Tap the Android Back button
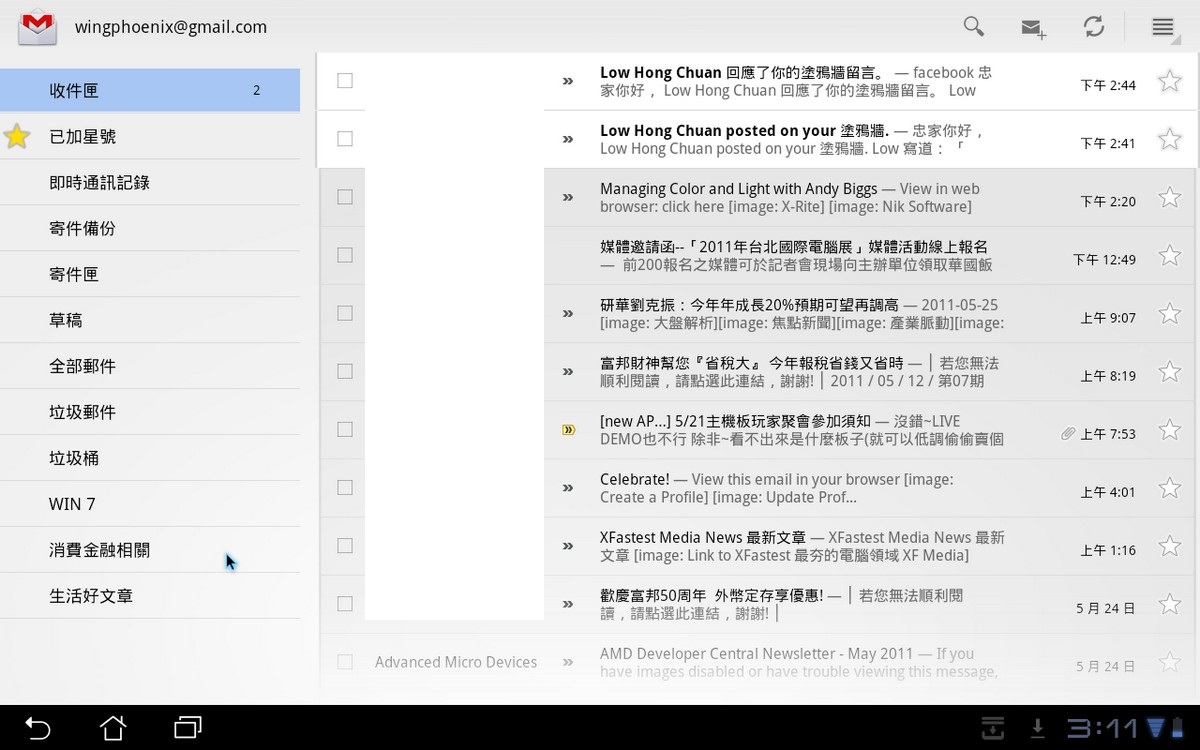Viewport: 1200px width, 750px height. click(37, 727)
